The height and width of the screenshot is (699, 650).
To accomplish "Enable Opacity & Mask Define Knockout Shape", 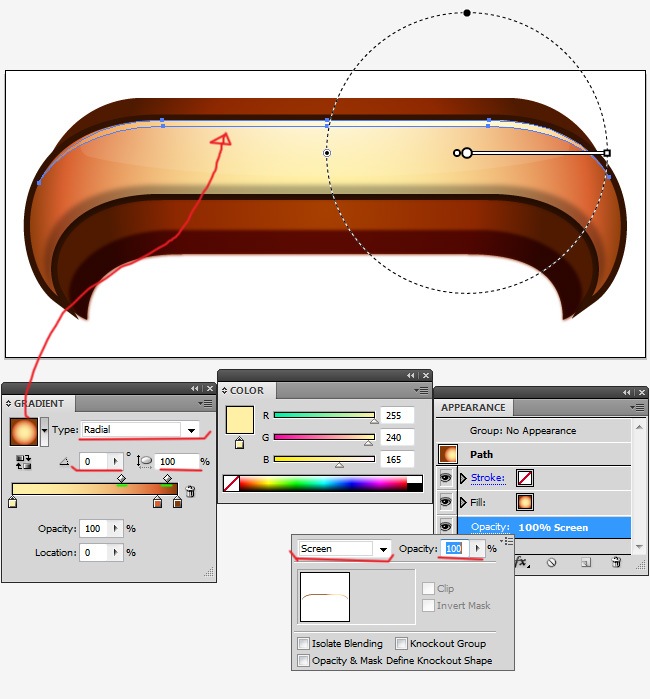I will [x=303, y=661].
